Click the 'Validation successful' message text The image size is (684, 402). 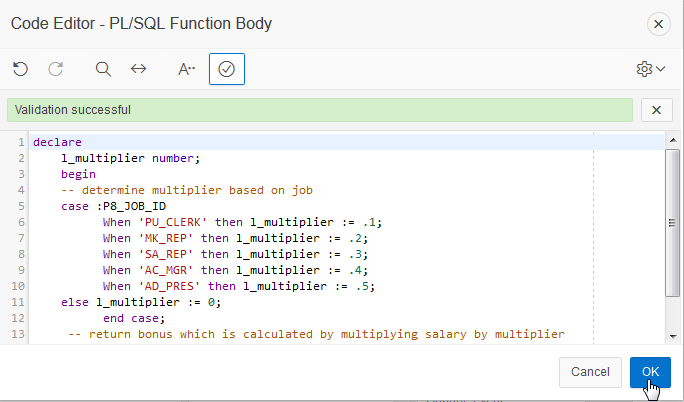point(72,110)
